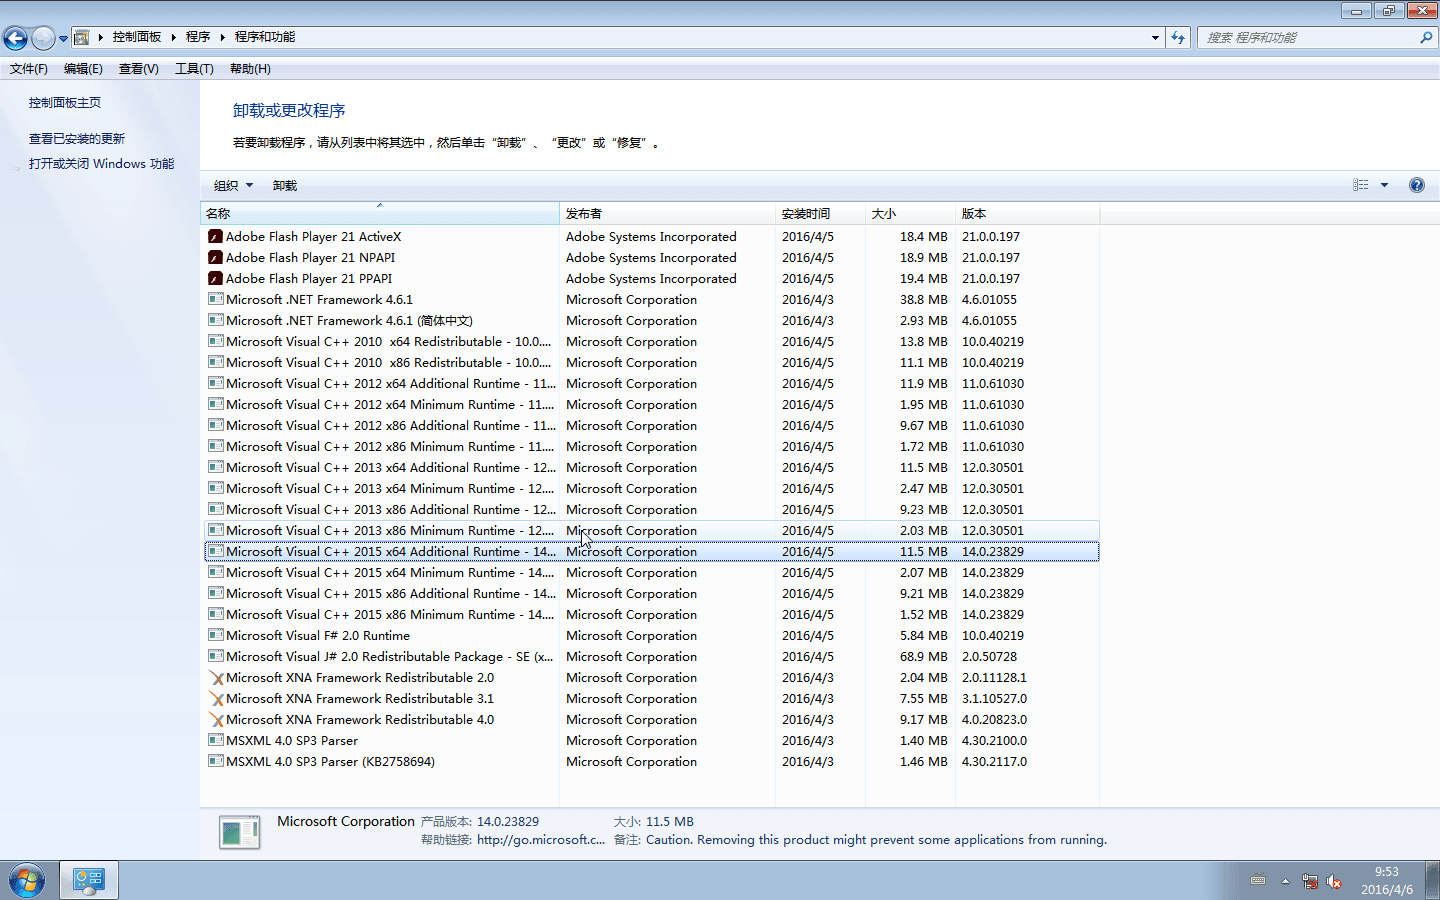Click the refresh button beside address bar

(x=1178, y=38)
